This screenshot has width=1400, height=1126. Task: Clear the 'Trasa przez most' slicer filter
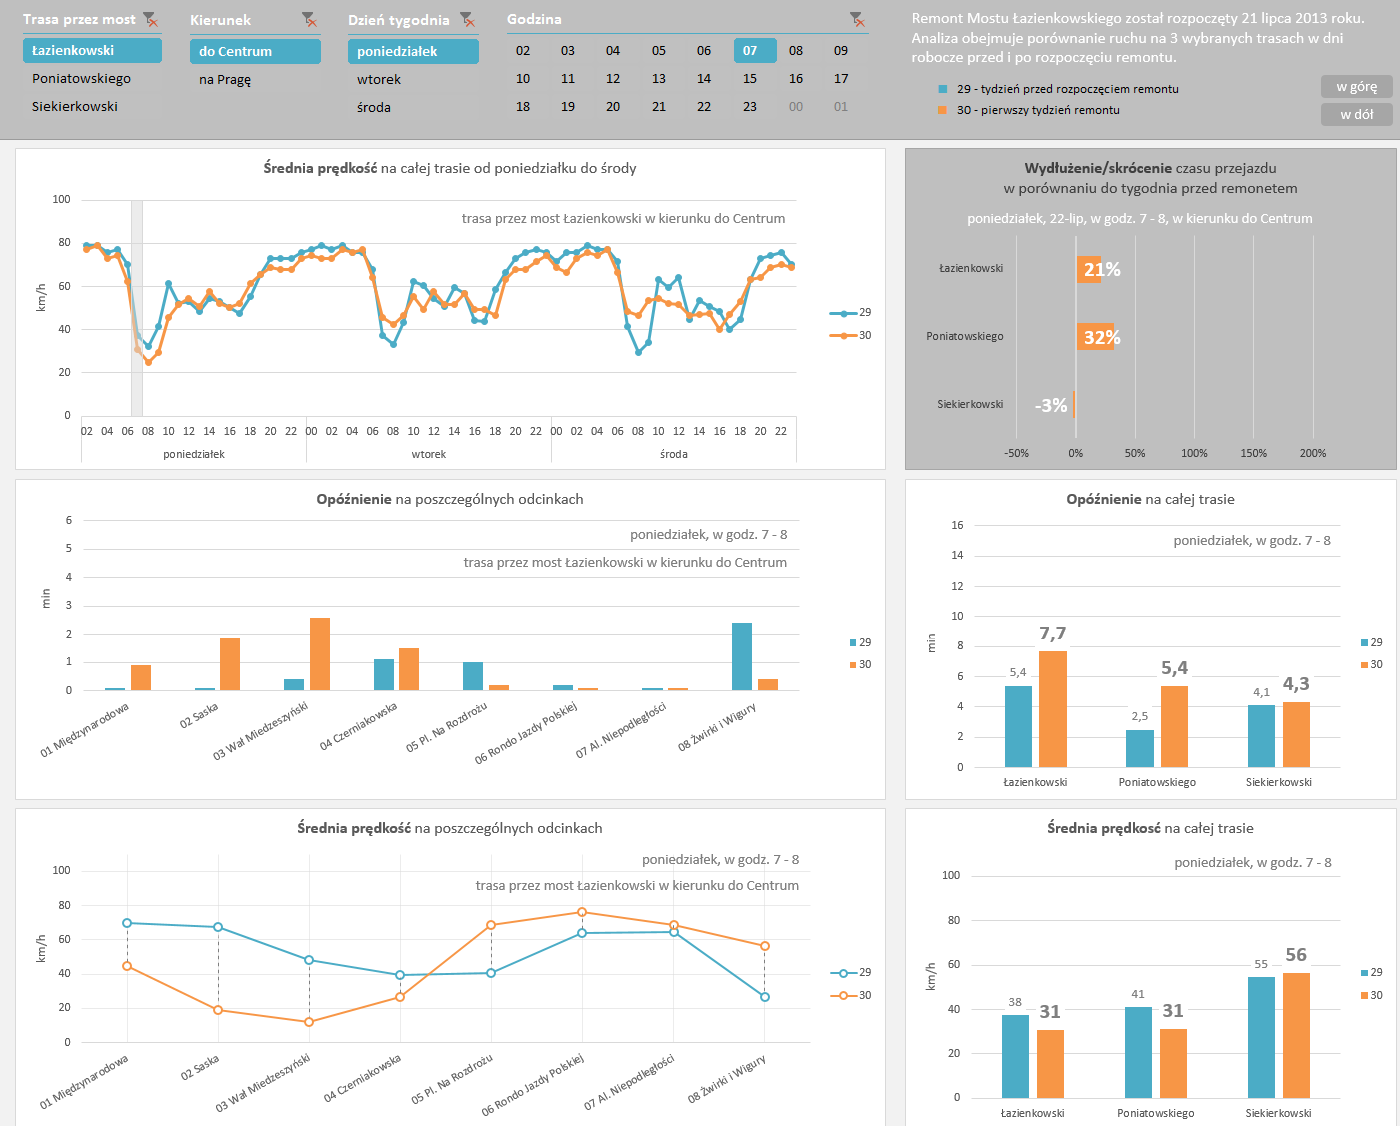coord(150,20)
